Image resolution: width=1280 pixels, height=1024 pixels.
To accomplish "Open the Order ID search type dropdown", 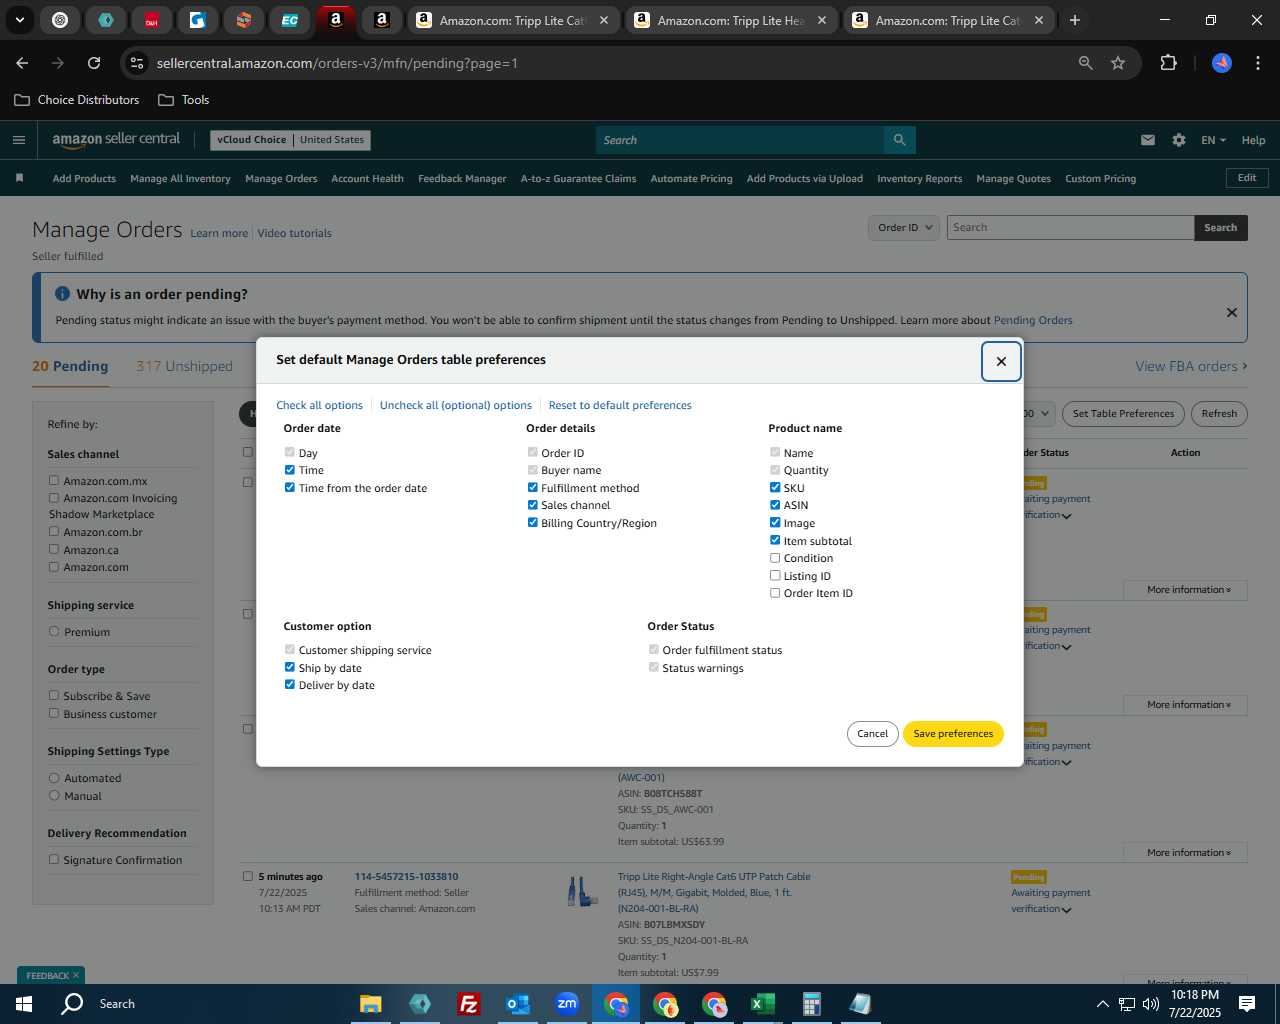I will pos(904,227).
